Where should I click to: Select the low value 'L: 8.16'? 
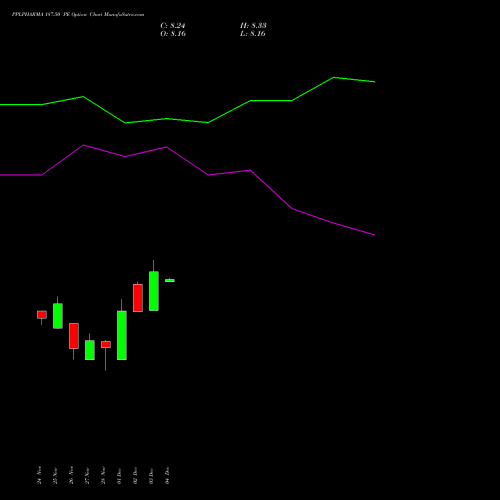(x=253, y=34)
